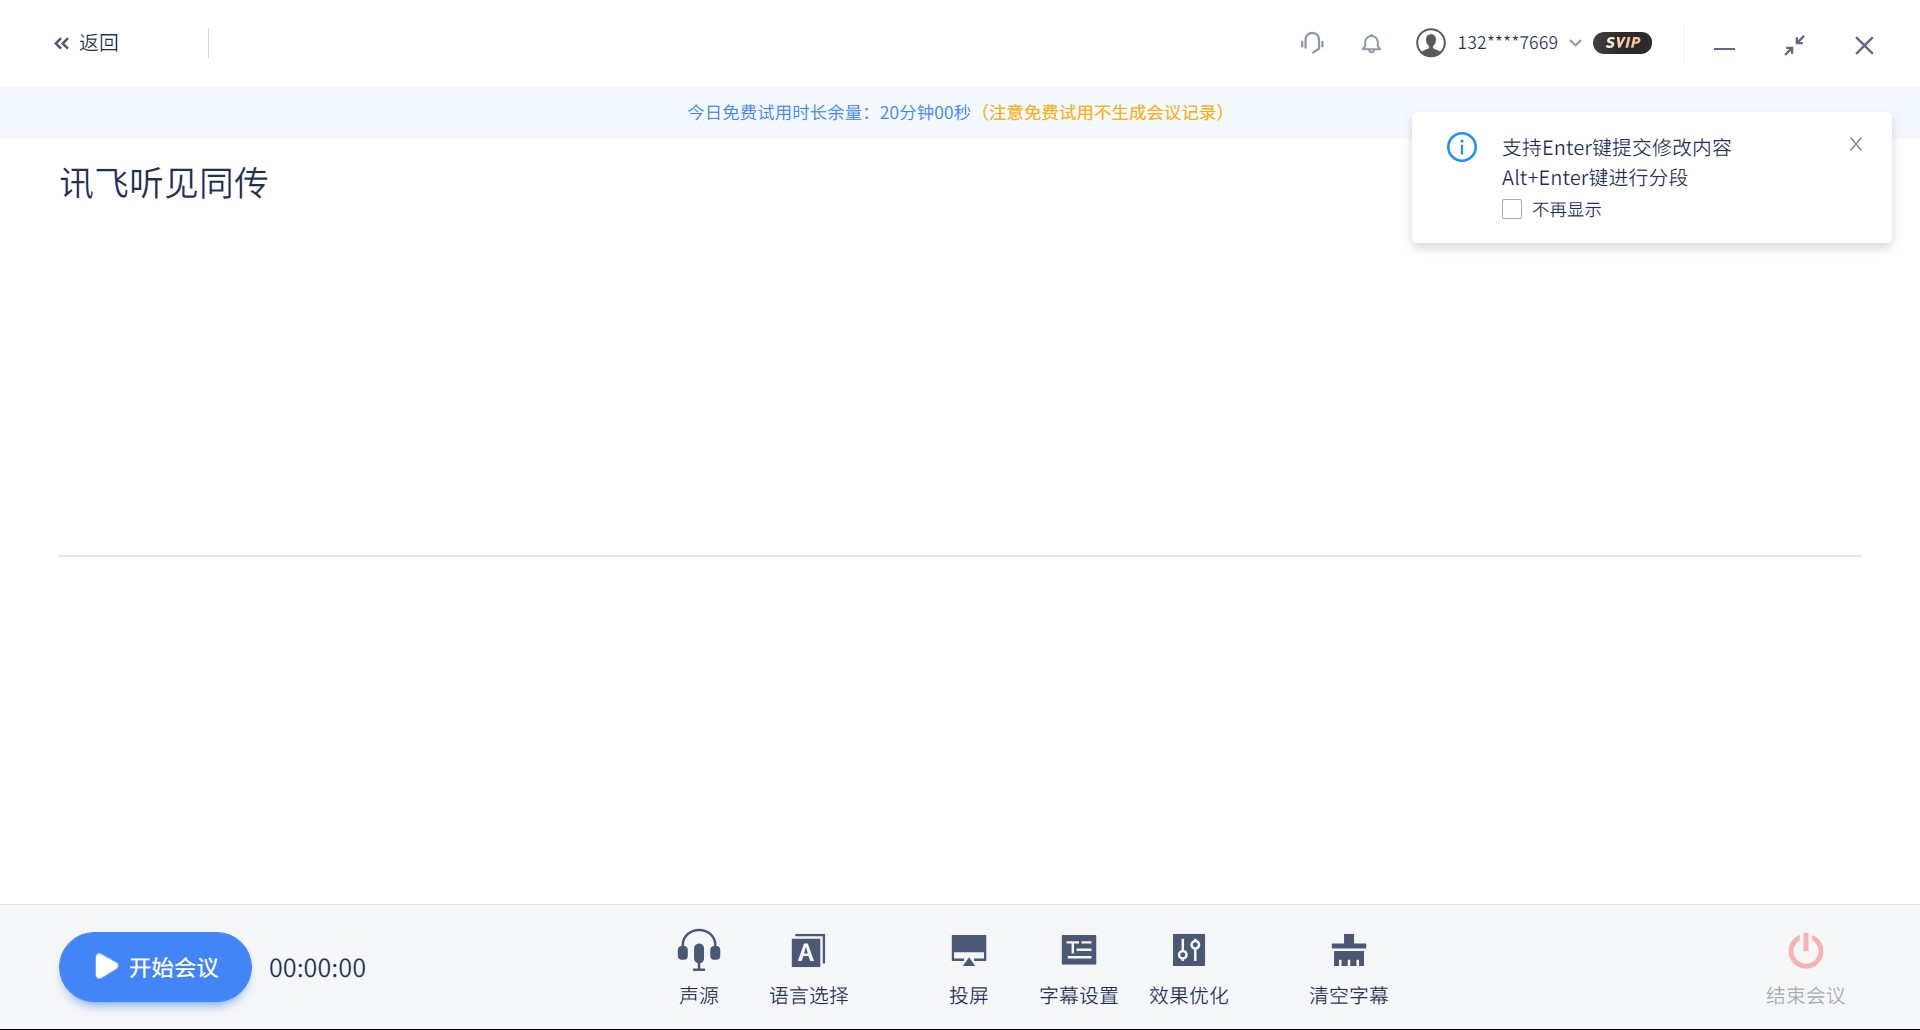This screenshot has width=1920, height=1030.
Task: Open the notification bell
Action: click(x=1371, y=44)
